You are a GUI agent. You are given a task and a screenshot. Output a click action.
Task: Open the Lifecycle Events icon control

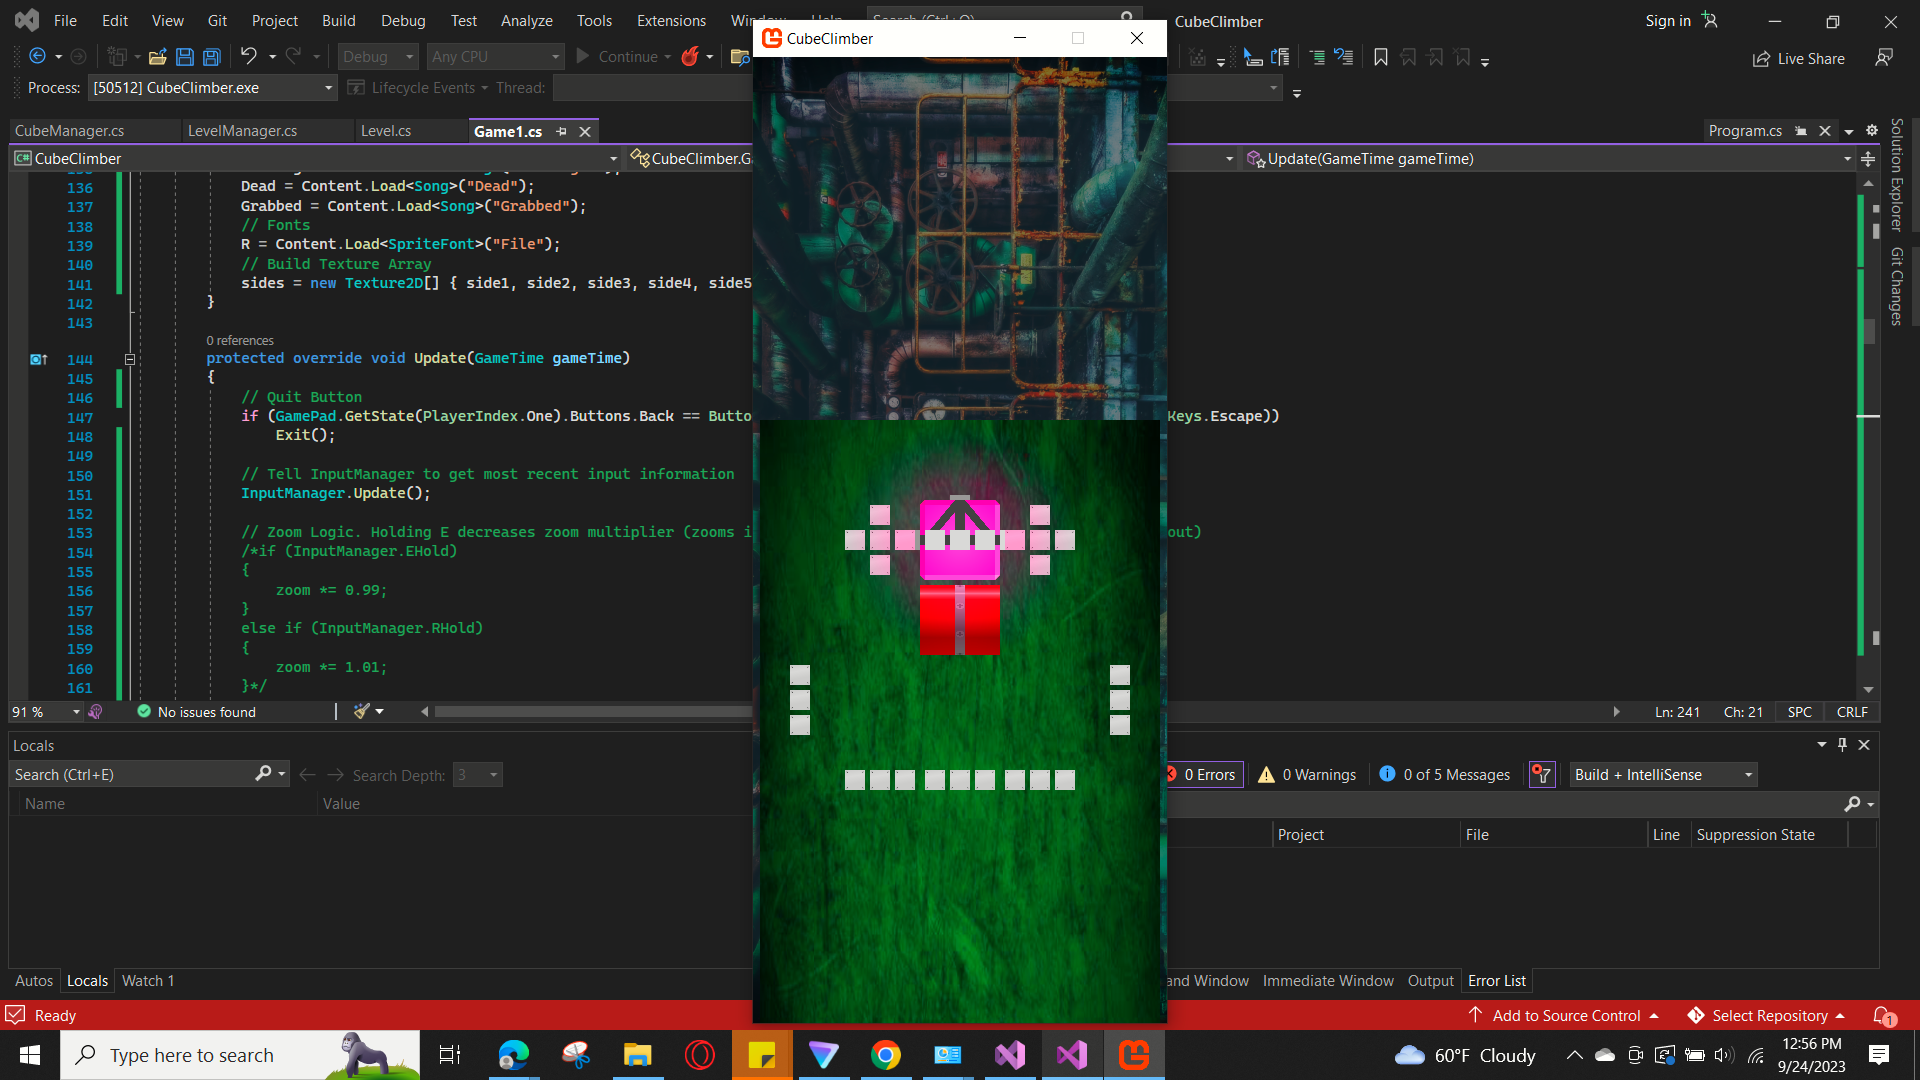coord(357,88)
